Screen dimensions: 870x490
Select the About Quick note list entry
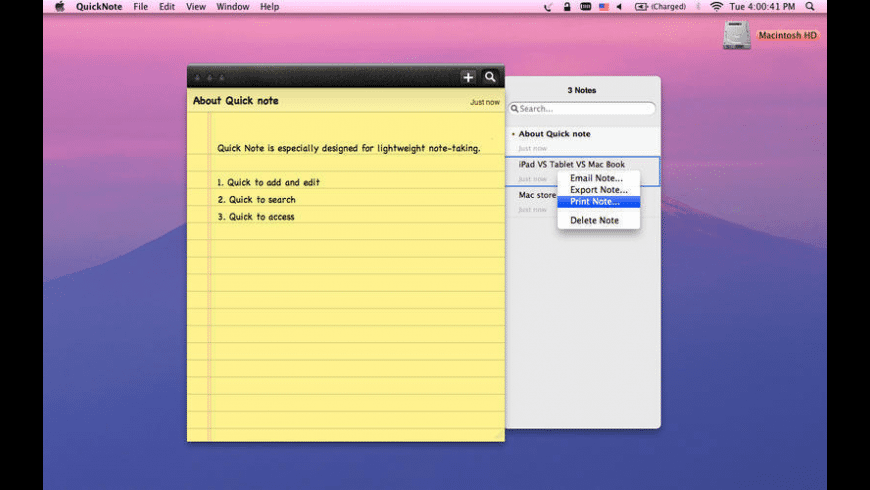pos(583,140)
